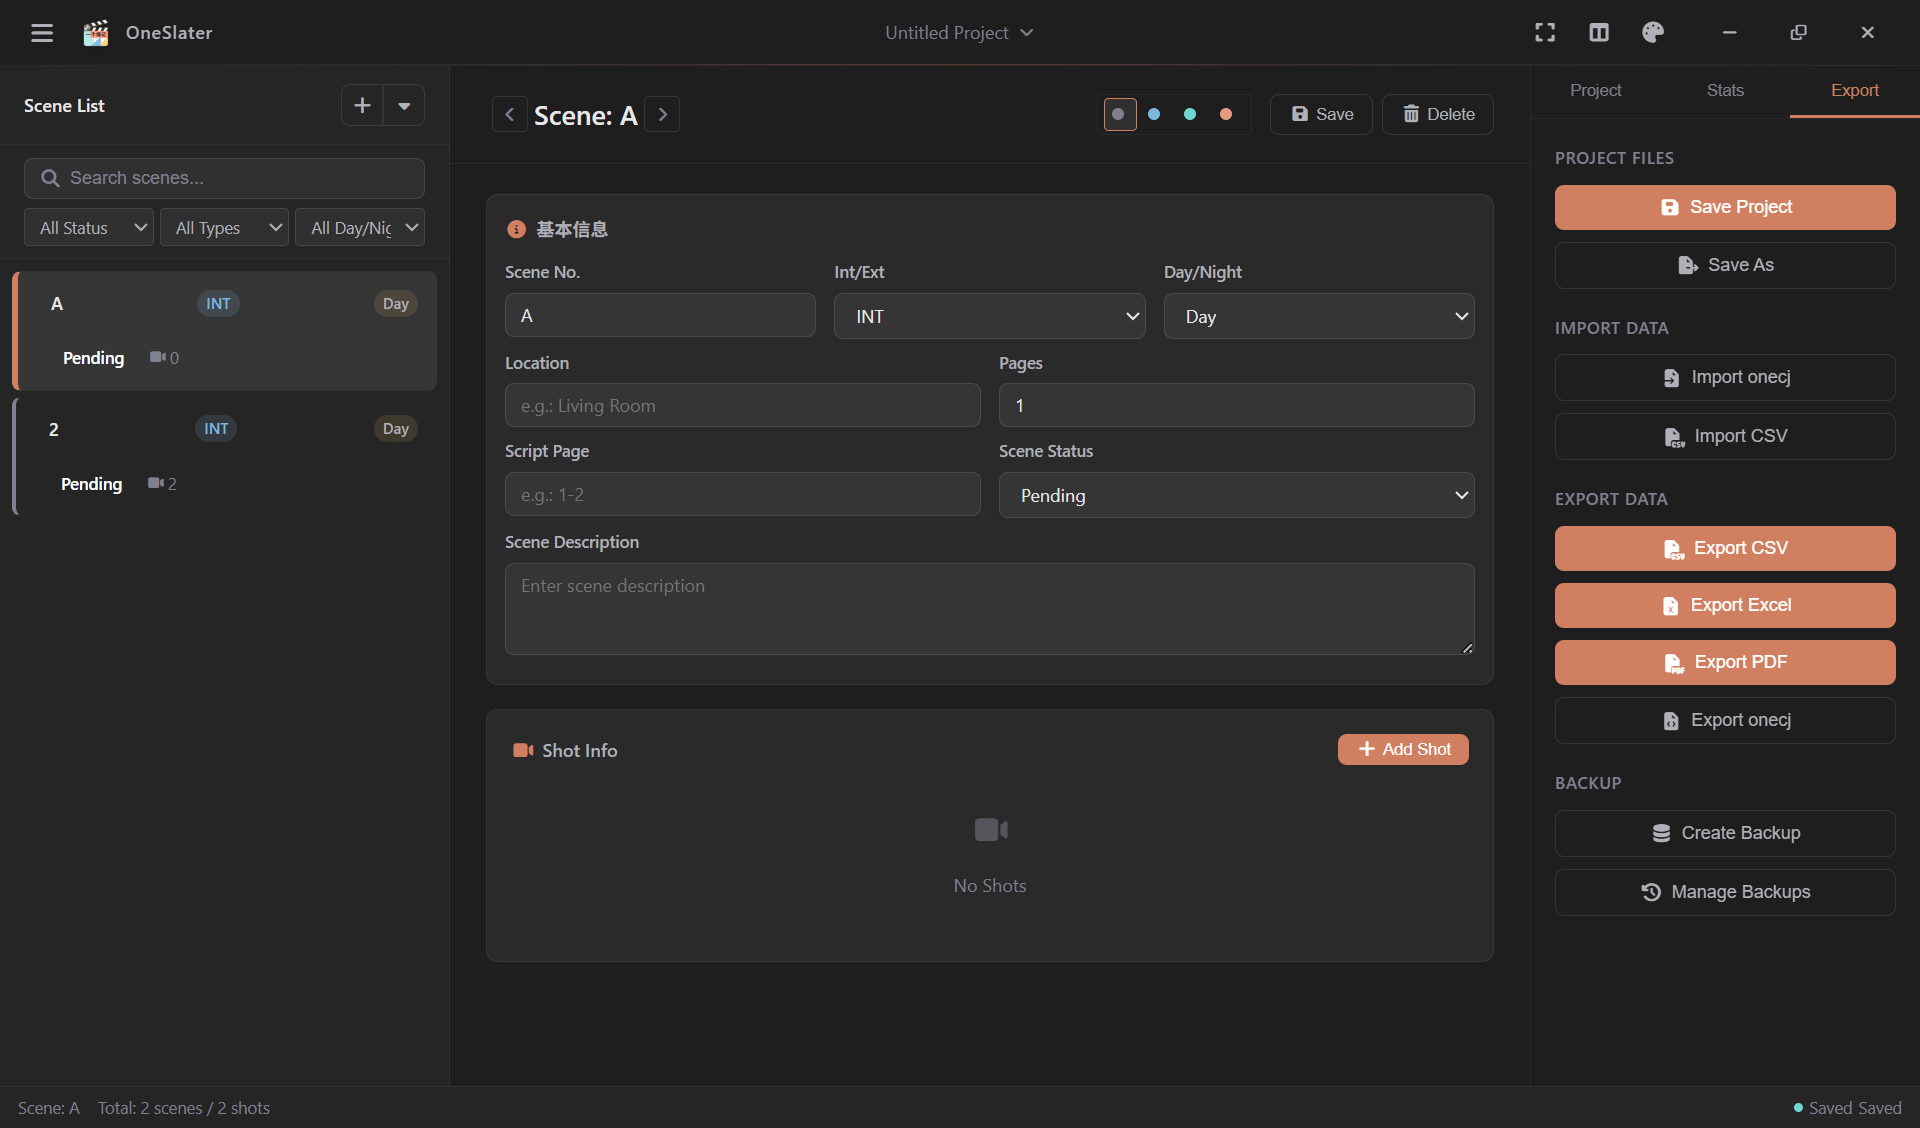Viewport: 1920px width, 1128px height.
Task: Open the theme palette icon
Action: (1653, 33)
